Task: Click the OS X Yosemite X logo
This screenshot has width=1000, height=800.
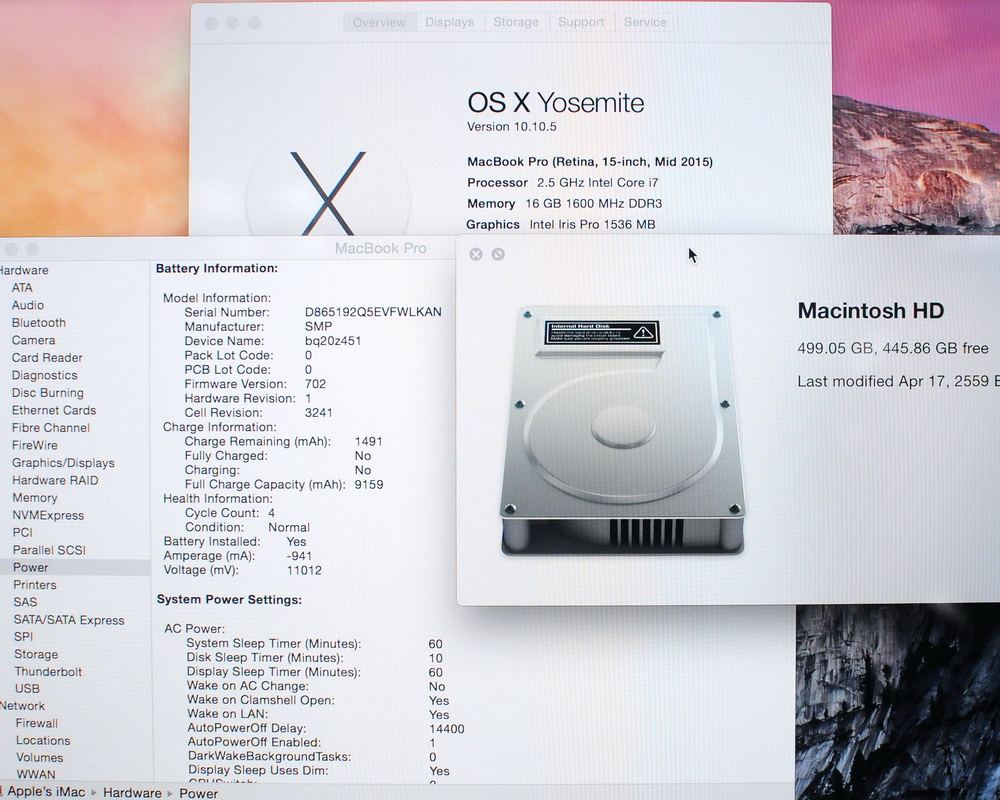Action: click(328, 193)
